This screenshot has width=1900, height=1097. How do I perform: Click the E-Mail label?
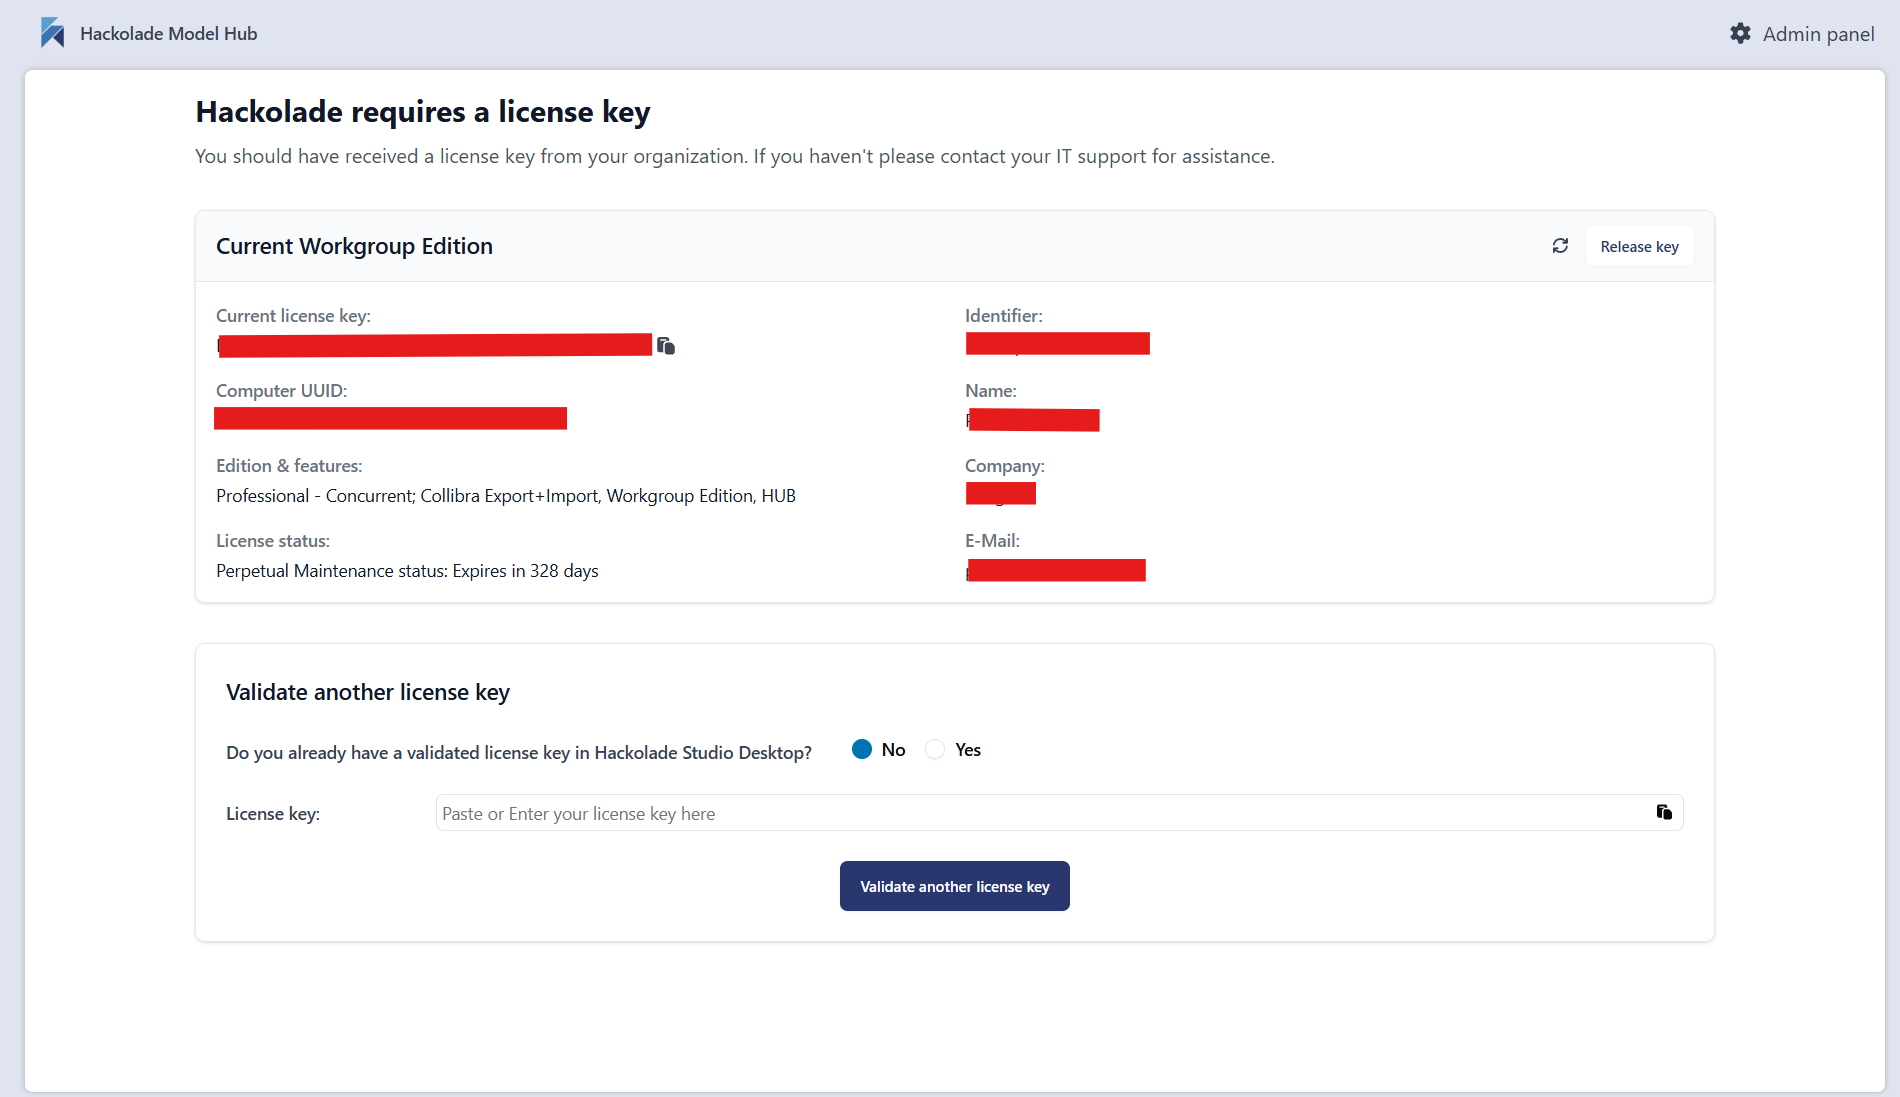(x=992, y=541)
